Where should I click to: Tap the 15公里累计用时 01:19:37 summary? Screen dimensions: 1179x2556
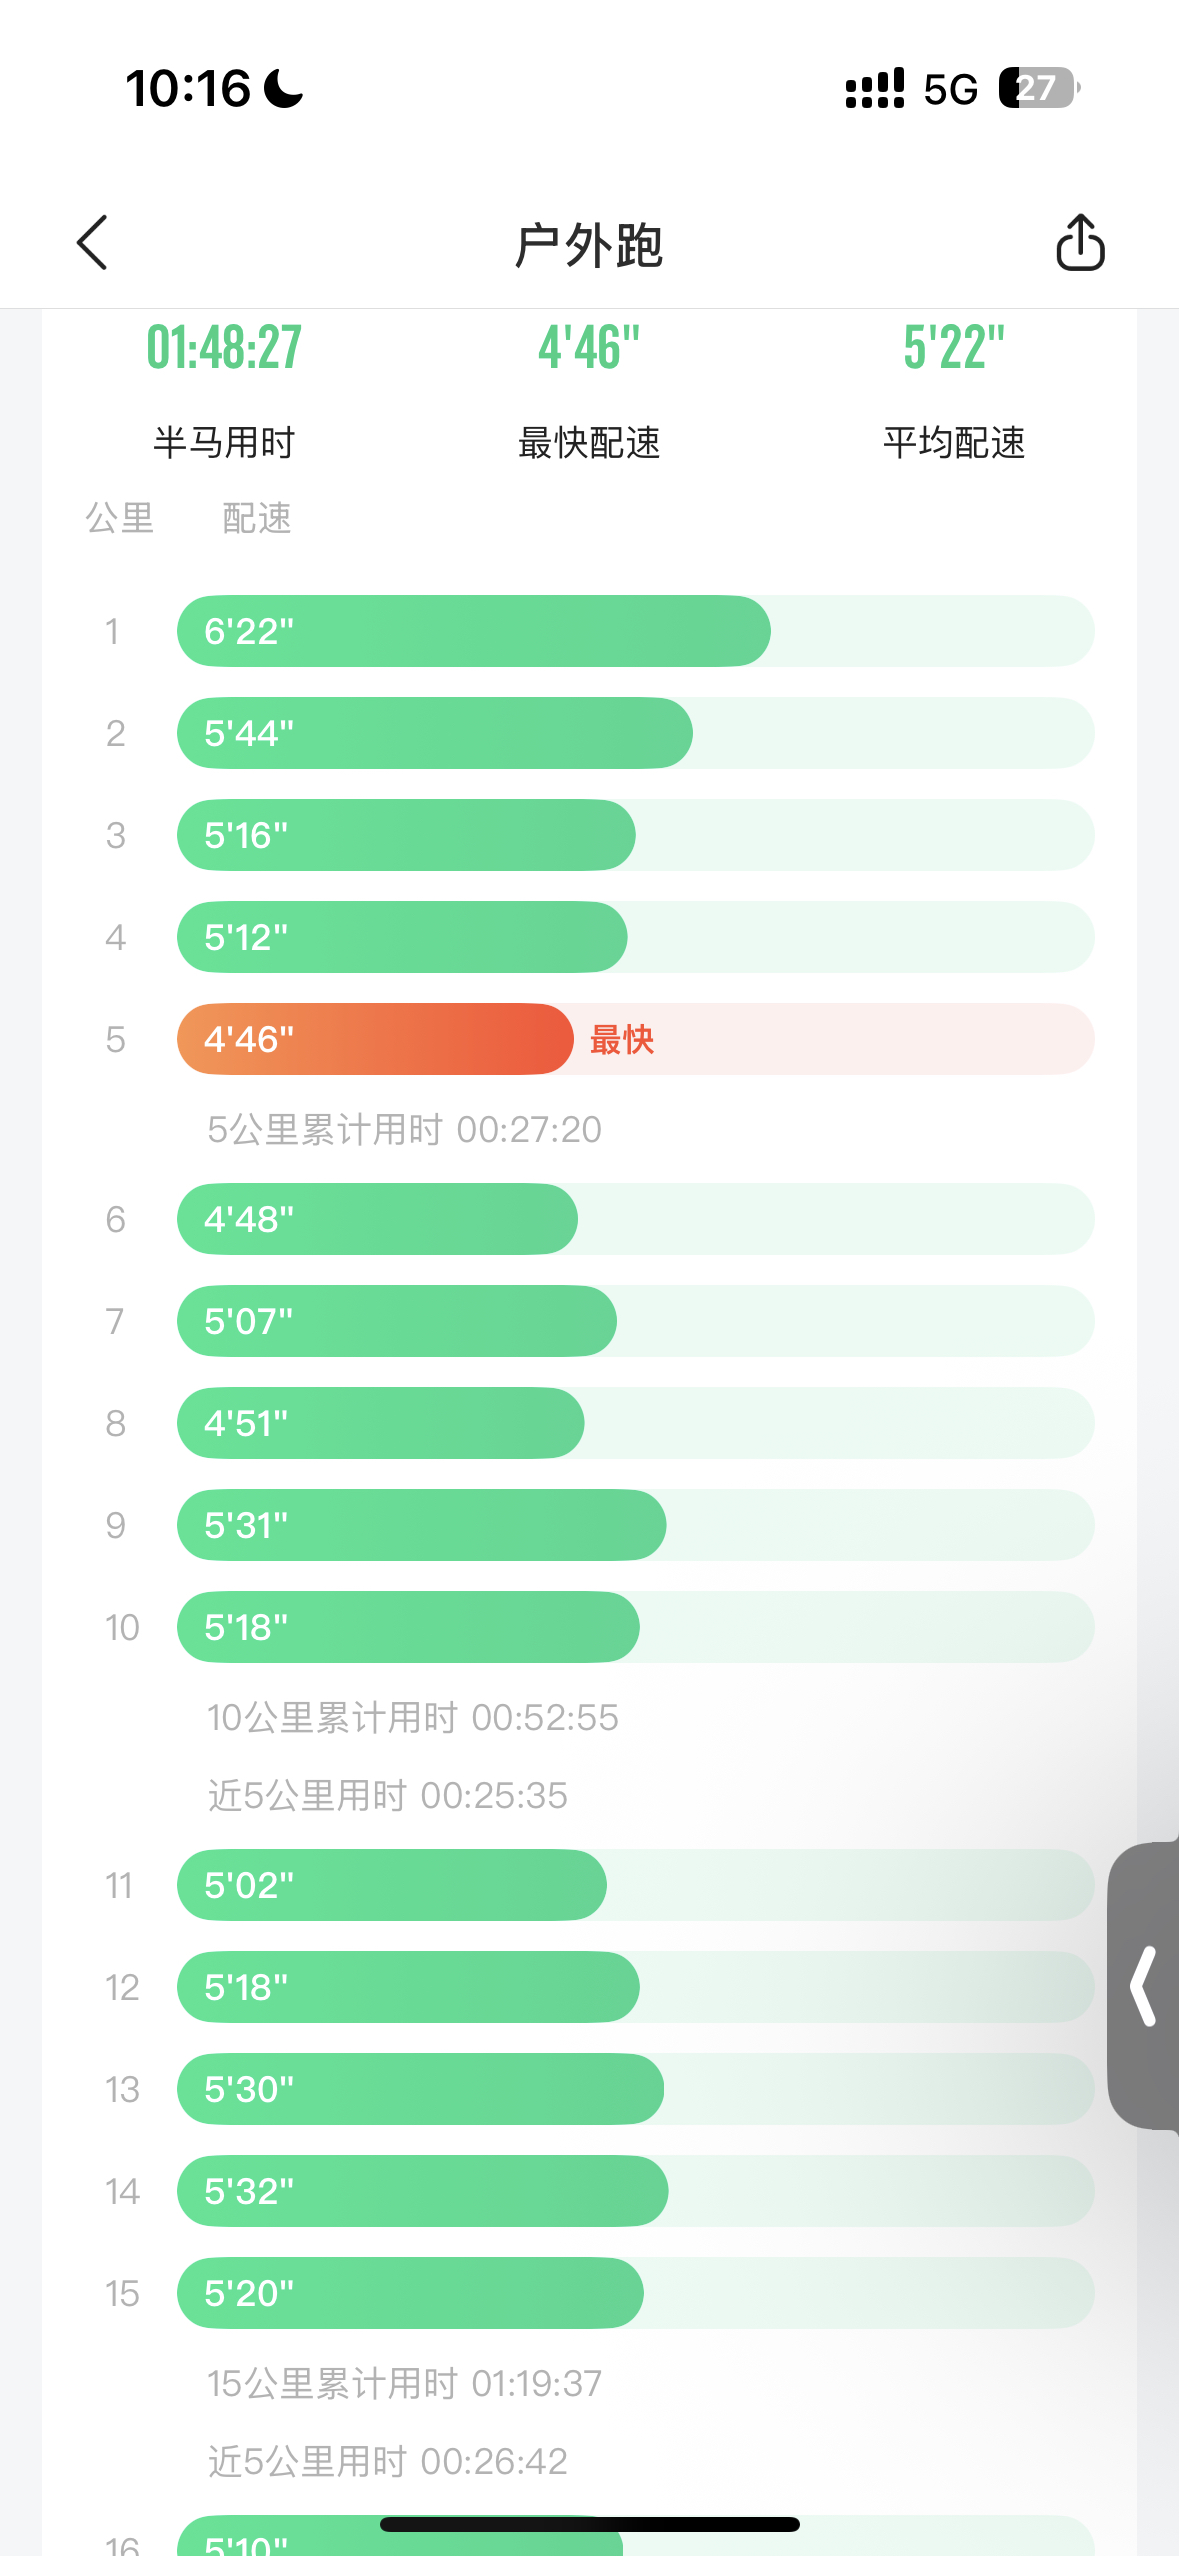point(404,2384)
